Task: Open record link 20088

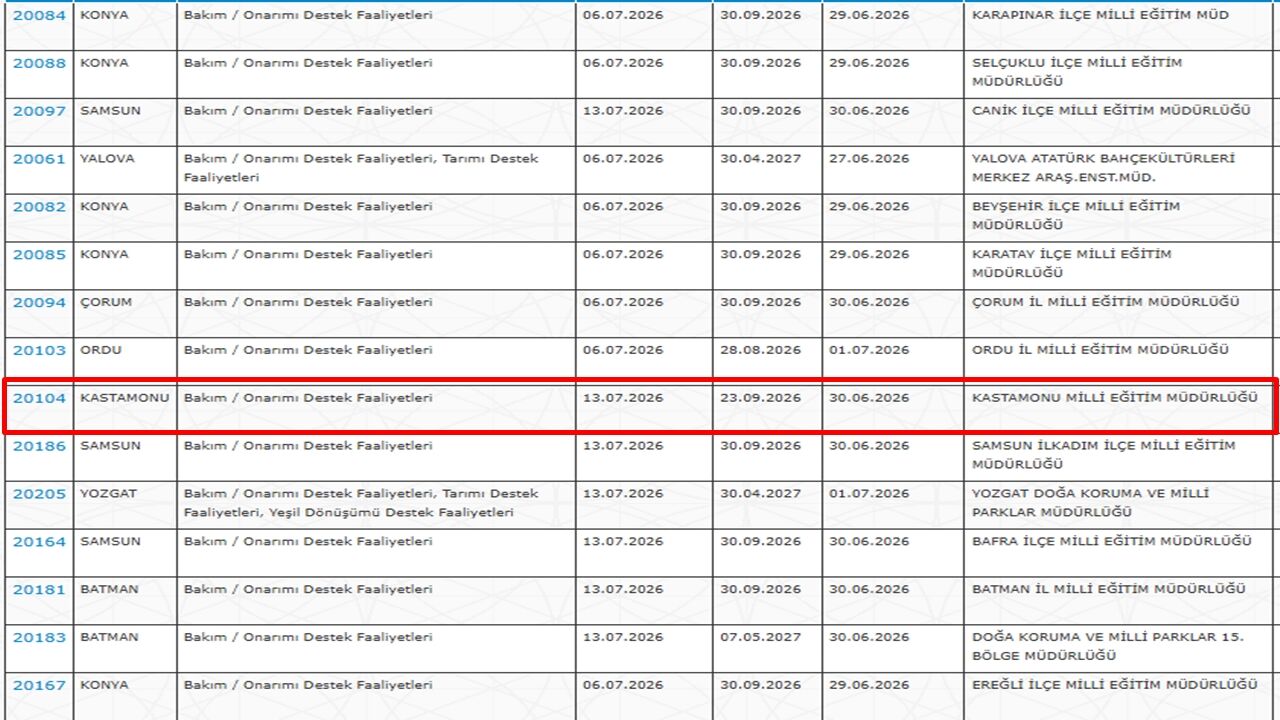Action: point(39,63)
